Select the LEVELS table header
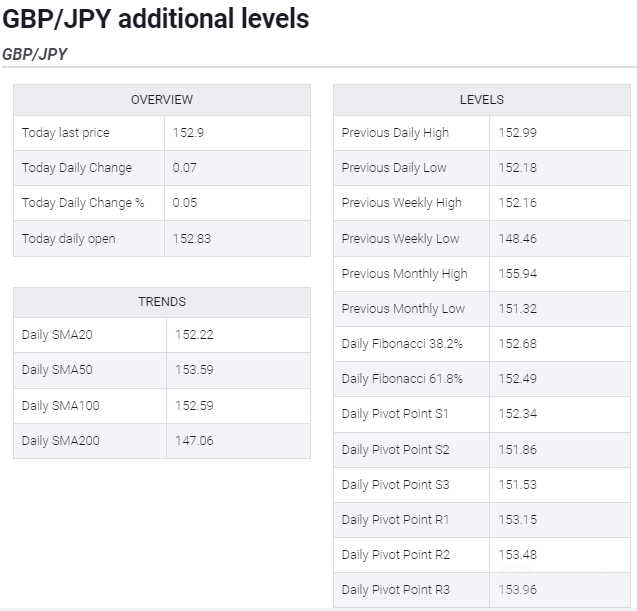637x611 pixels. [482, 100]
